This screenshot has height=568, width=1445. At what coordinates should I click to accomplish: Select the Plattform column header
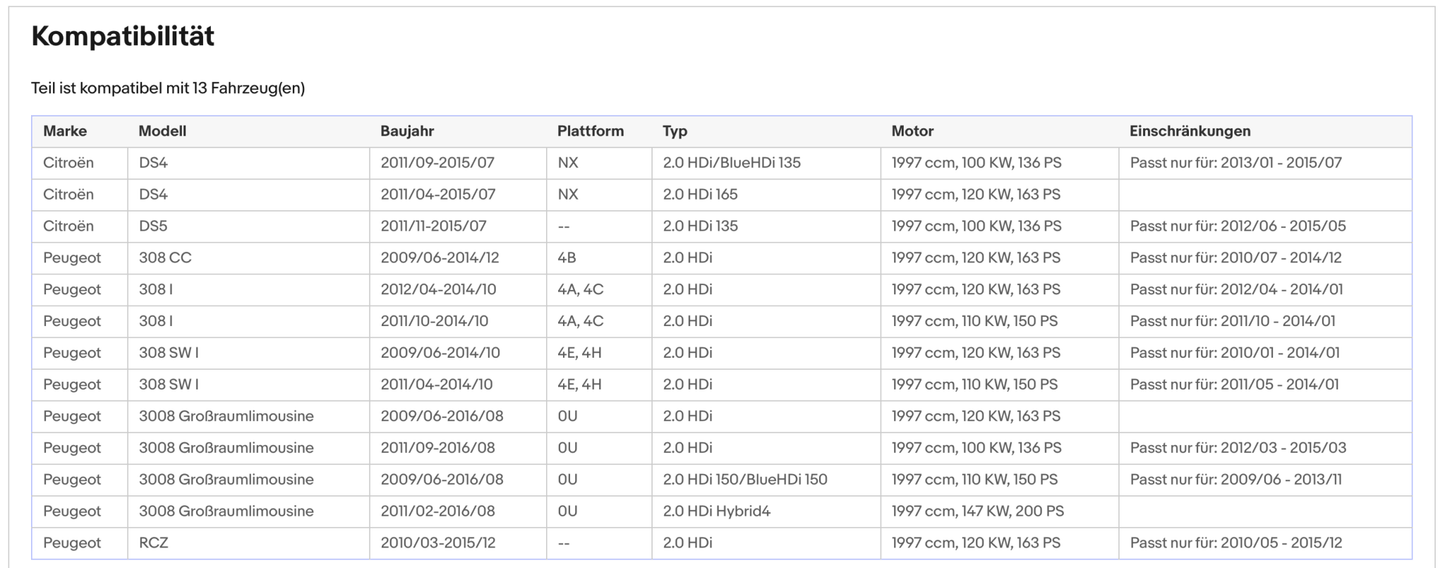590,131
